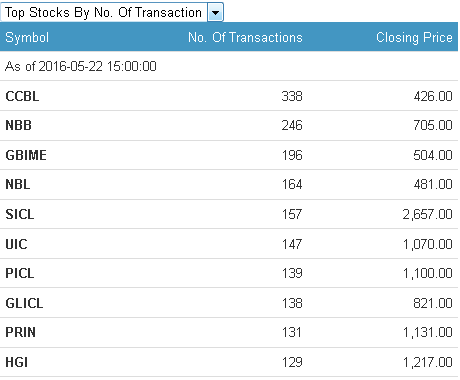This screenshot has height=380, width=460.
Task: Click HGI closing price 1,217.00
Action: [x=428, y=362]
